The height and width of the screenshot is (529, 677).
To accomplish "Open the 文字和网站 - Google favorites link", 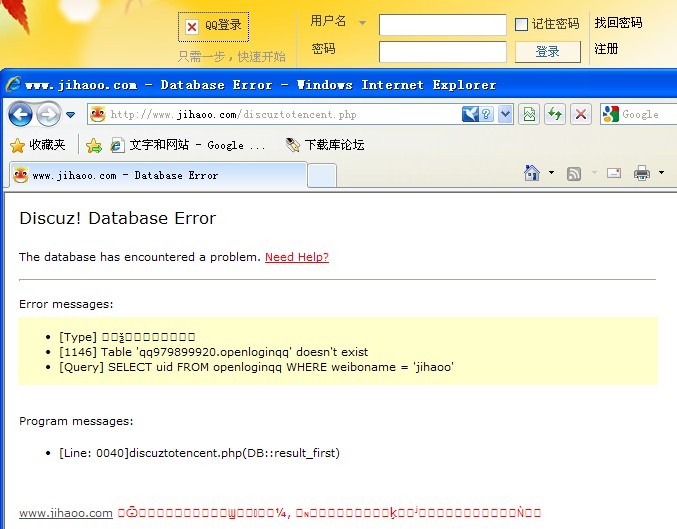I will coord(188,145).
